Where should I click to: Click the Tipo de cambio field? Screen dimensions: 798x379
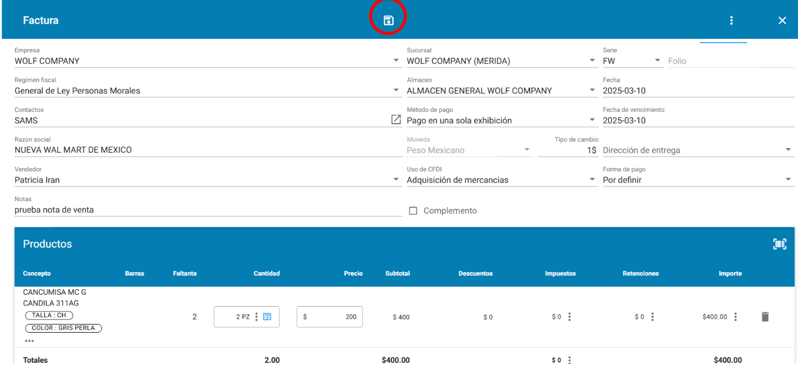[x=567, y=150]
